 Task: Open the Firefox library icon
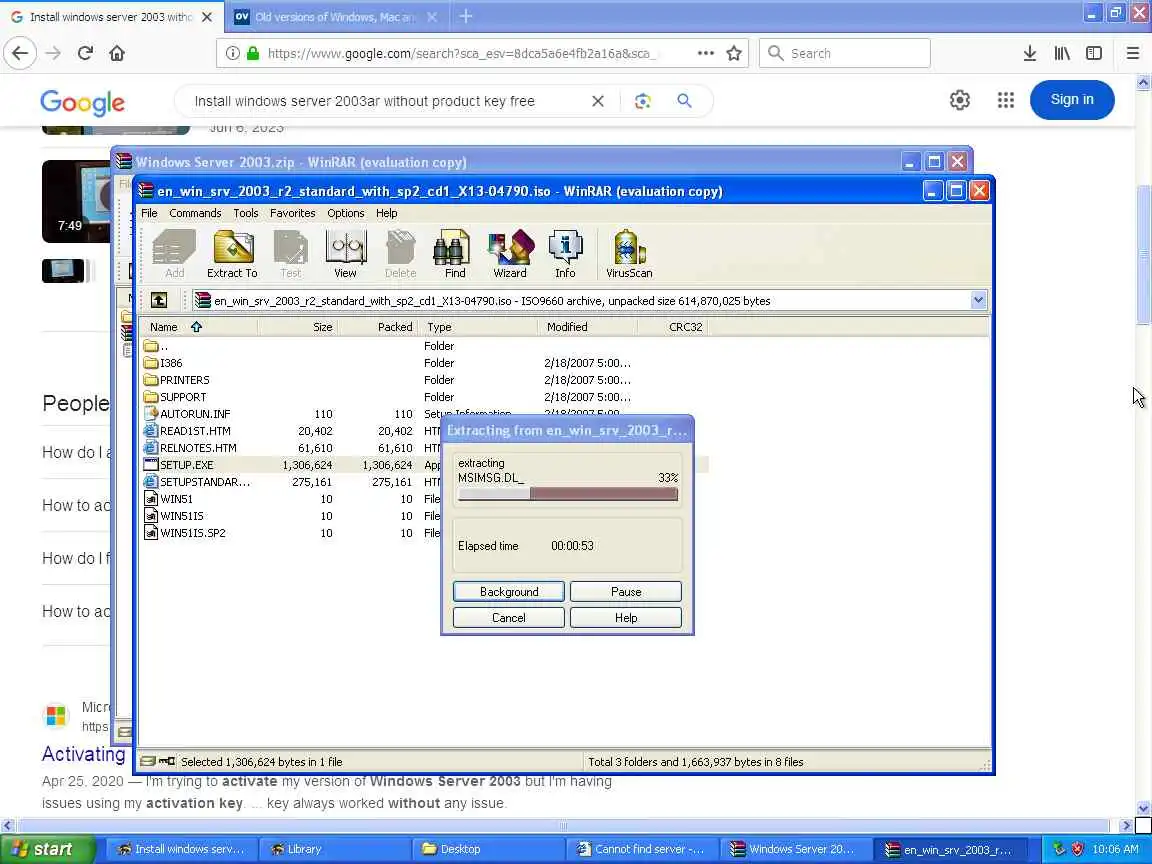pos(1062,53)
